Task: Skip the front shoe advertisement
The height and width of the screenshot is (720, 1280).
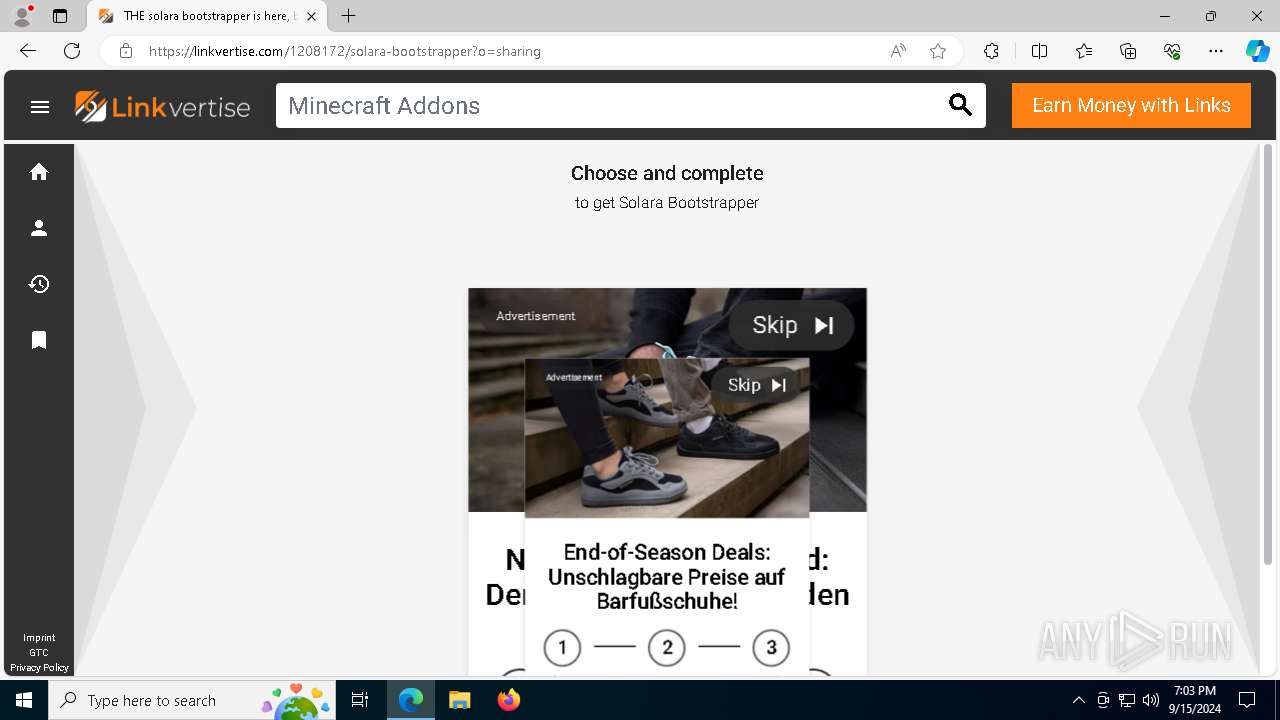Action: pyautogui.click(x=756, y=385)
